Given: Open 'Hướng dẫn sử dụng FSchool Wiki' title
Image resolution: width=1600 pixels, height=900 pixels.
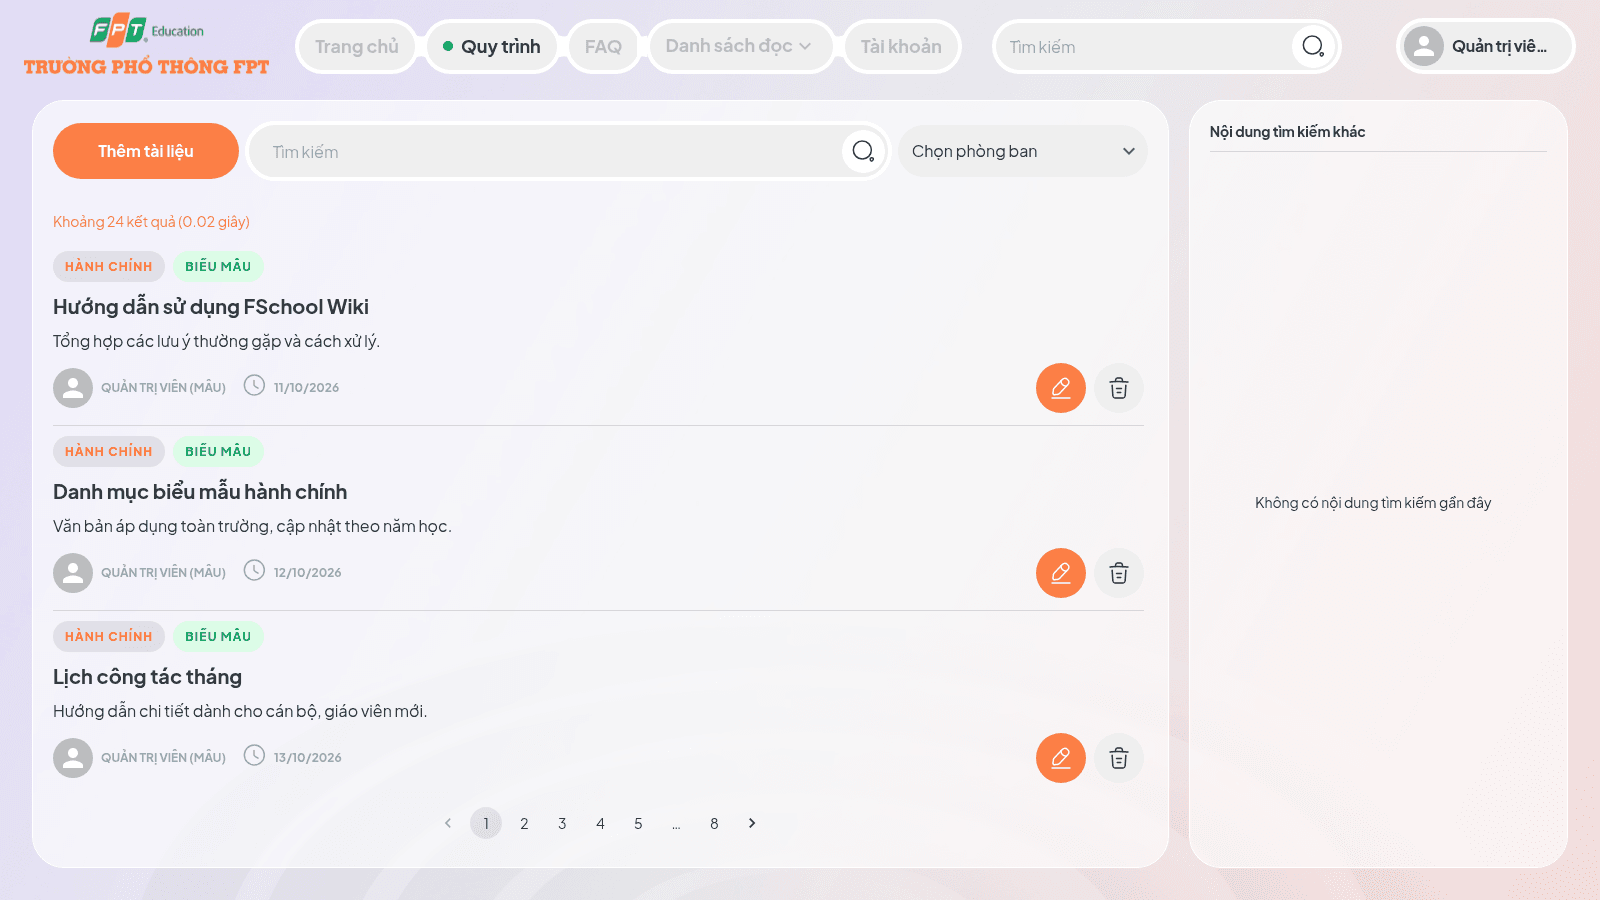Looking at the screenshot, I should pyautogui.click(x=211, y=307).
